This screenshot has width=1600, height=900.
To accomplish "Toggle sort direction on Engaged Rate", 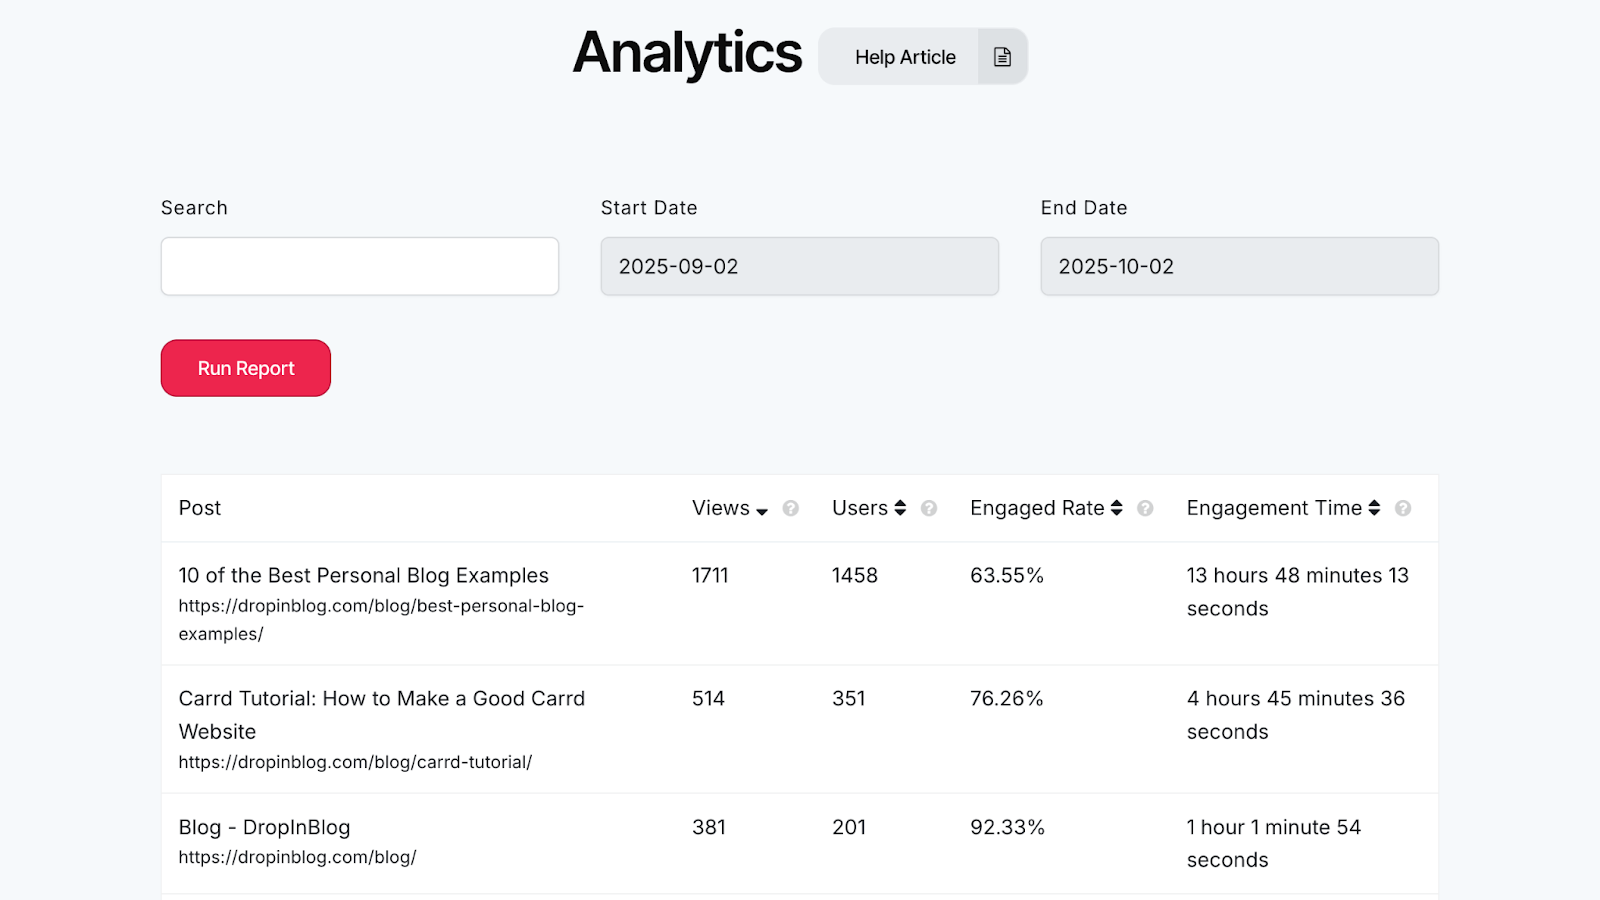I will click(x=1119, y=507).
